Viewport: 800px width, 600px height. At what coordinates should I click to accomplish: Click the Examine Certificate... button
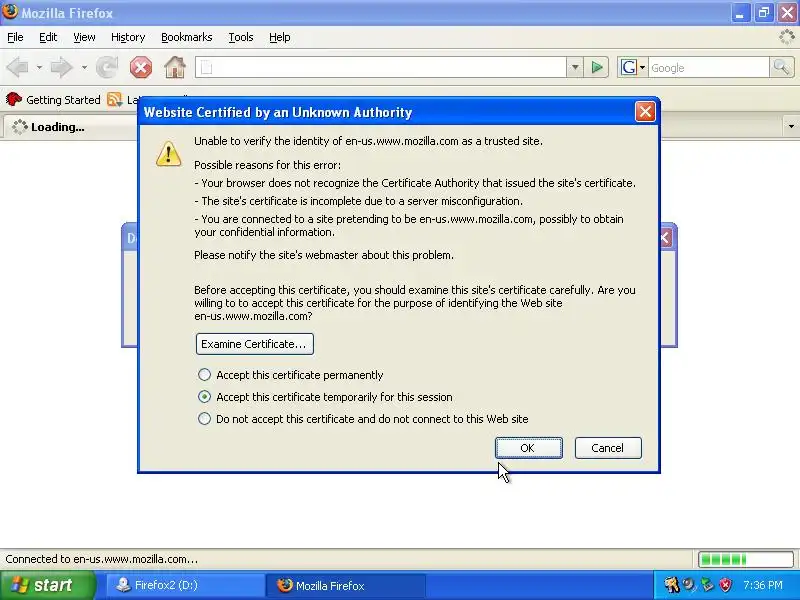(255, 344)
